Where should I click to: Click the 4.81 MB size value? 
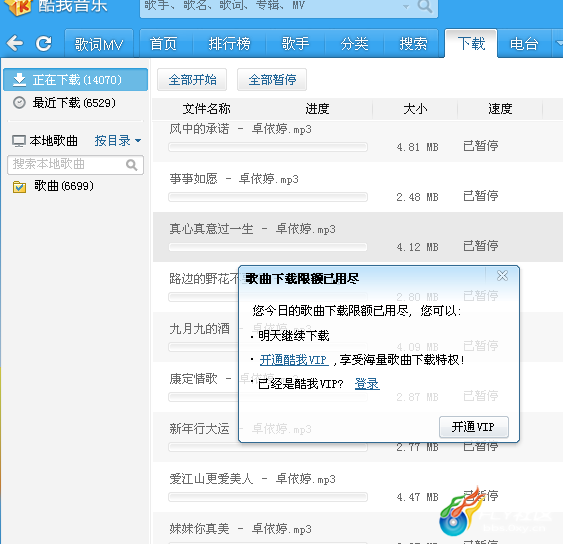coord(417,147)
